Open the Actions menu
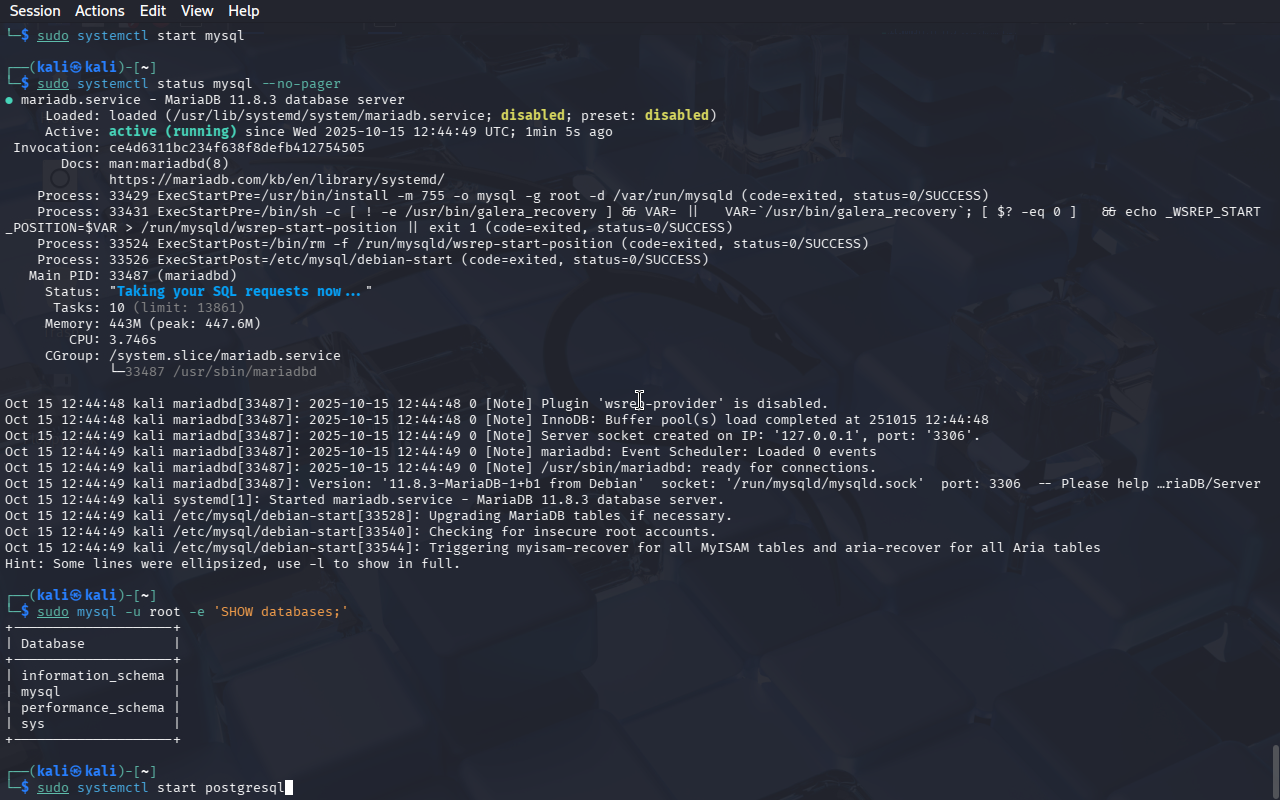 [100, 11]
